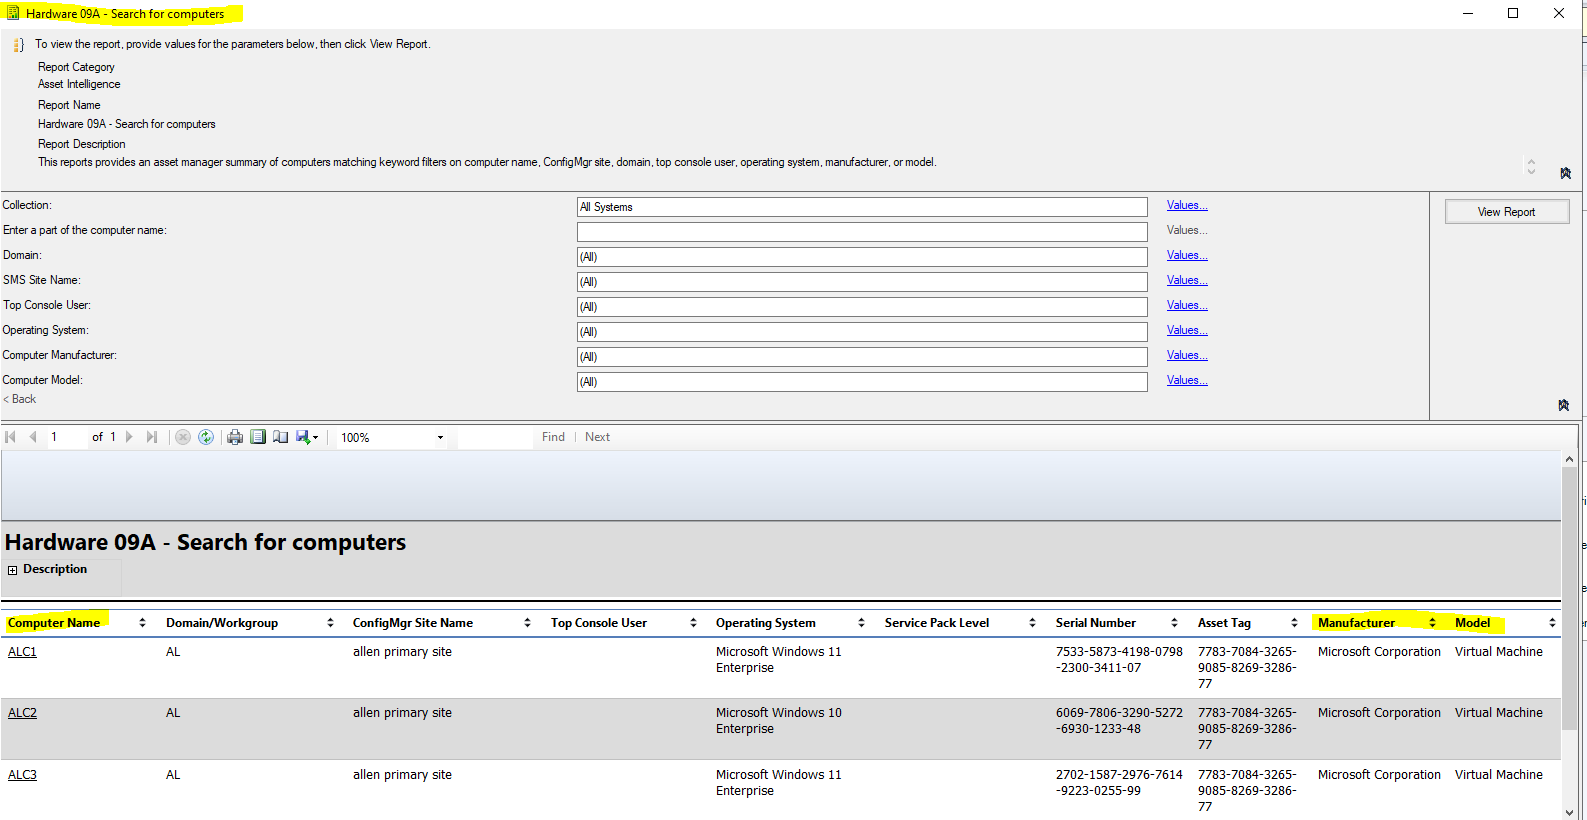This screenshot has height=820, width=1587.
Task: Click Next in the report toolbar
Action: (597, 437)
